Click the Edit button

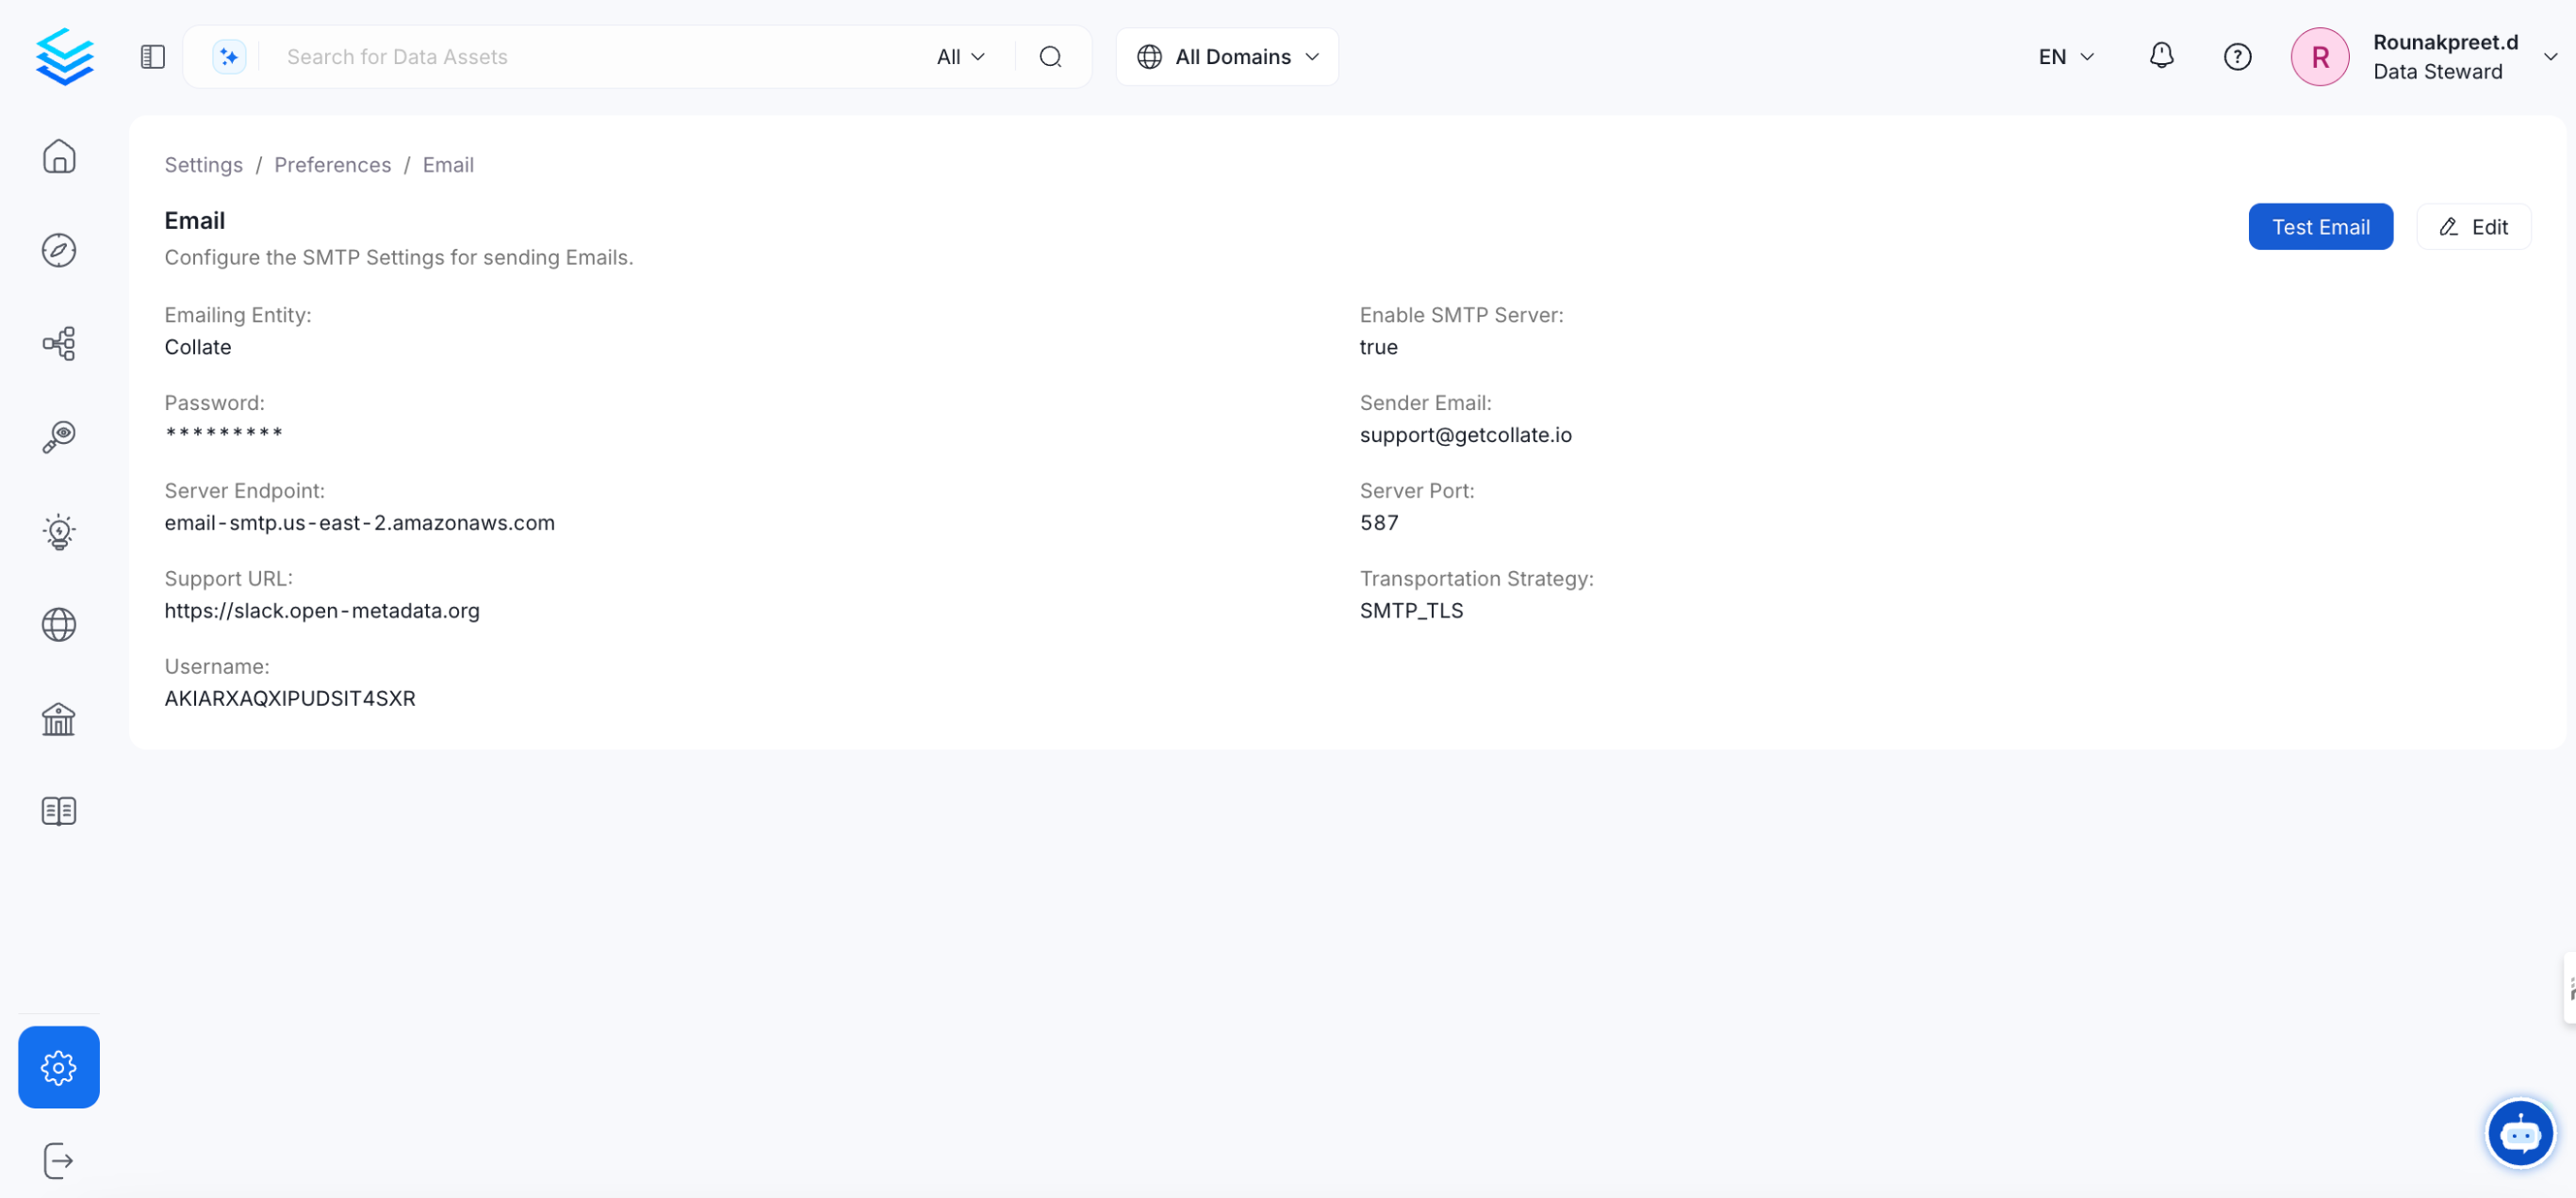click(x=2473, y=226)
